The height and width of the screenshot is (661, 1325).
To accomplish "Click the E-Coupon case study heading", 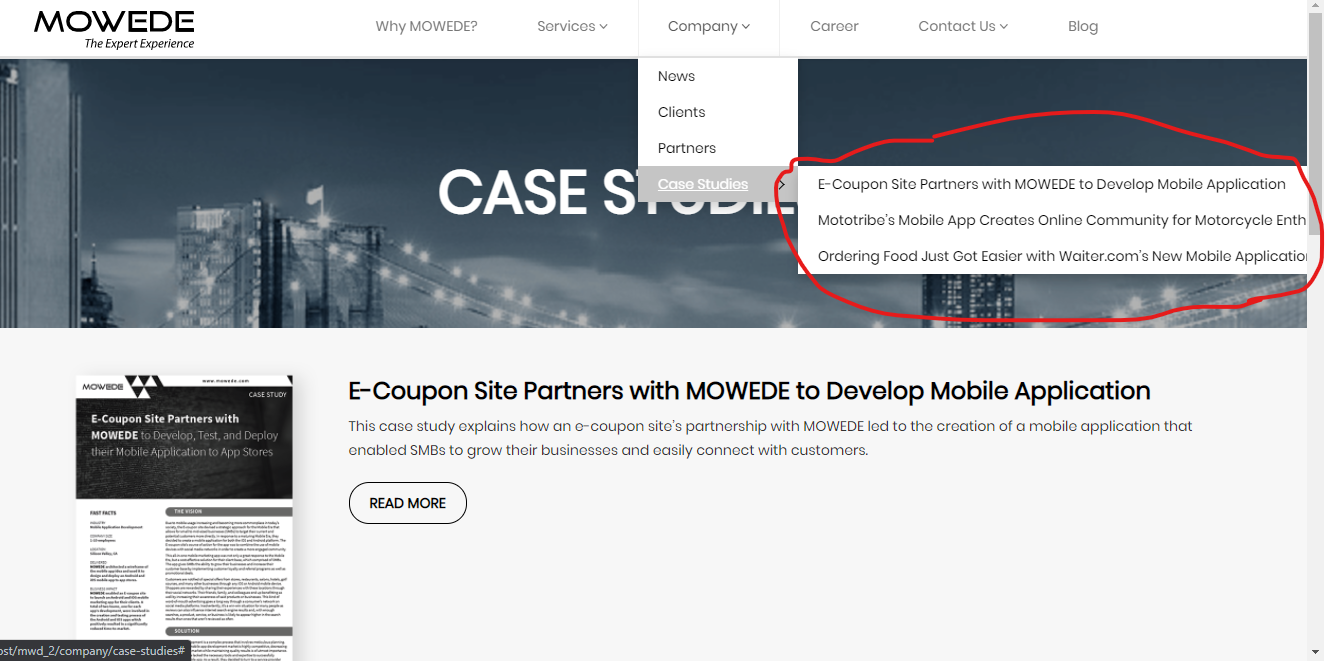I will coord(749,390).
